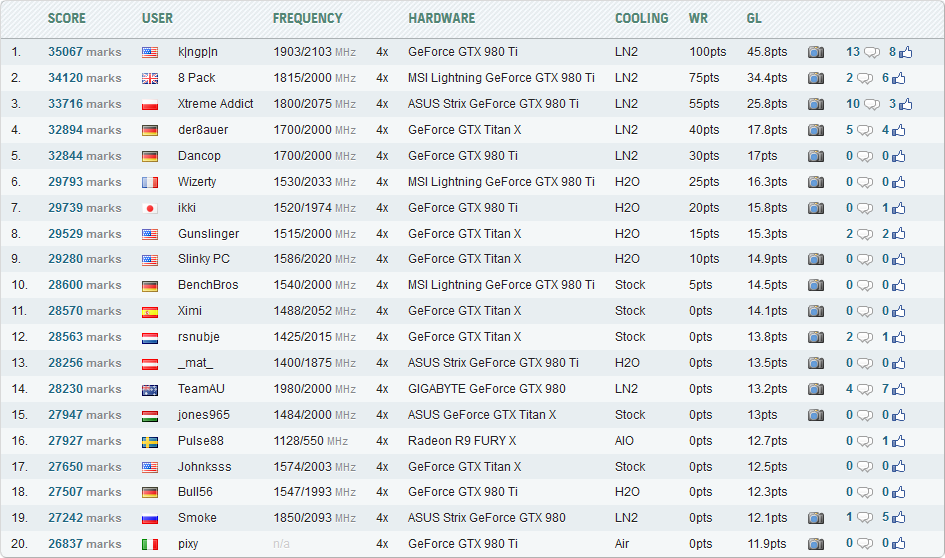
Task: Select frequency 1128/550 MHz
Action: point(310,440)
